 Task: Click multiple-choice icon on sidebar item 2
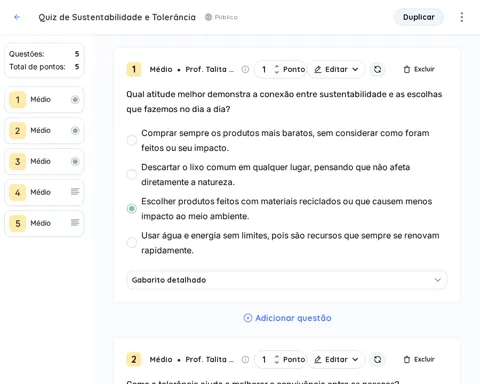coord(75,130)
